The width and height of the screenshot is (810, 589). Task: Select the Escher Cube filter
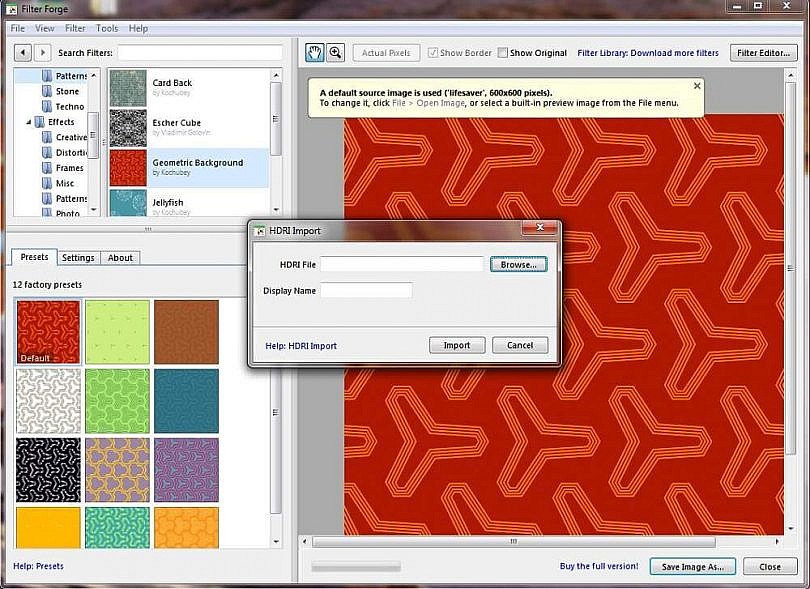coord(188,128)
